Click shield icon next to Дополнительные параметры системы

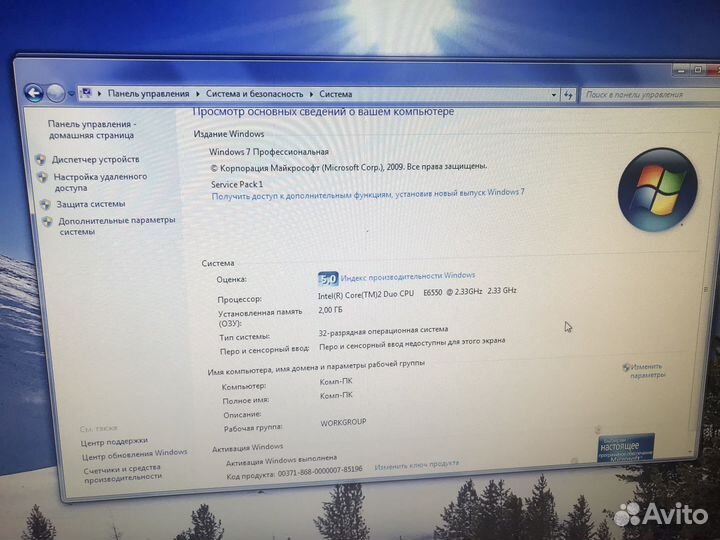point(47,221)
